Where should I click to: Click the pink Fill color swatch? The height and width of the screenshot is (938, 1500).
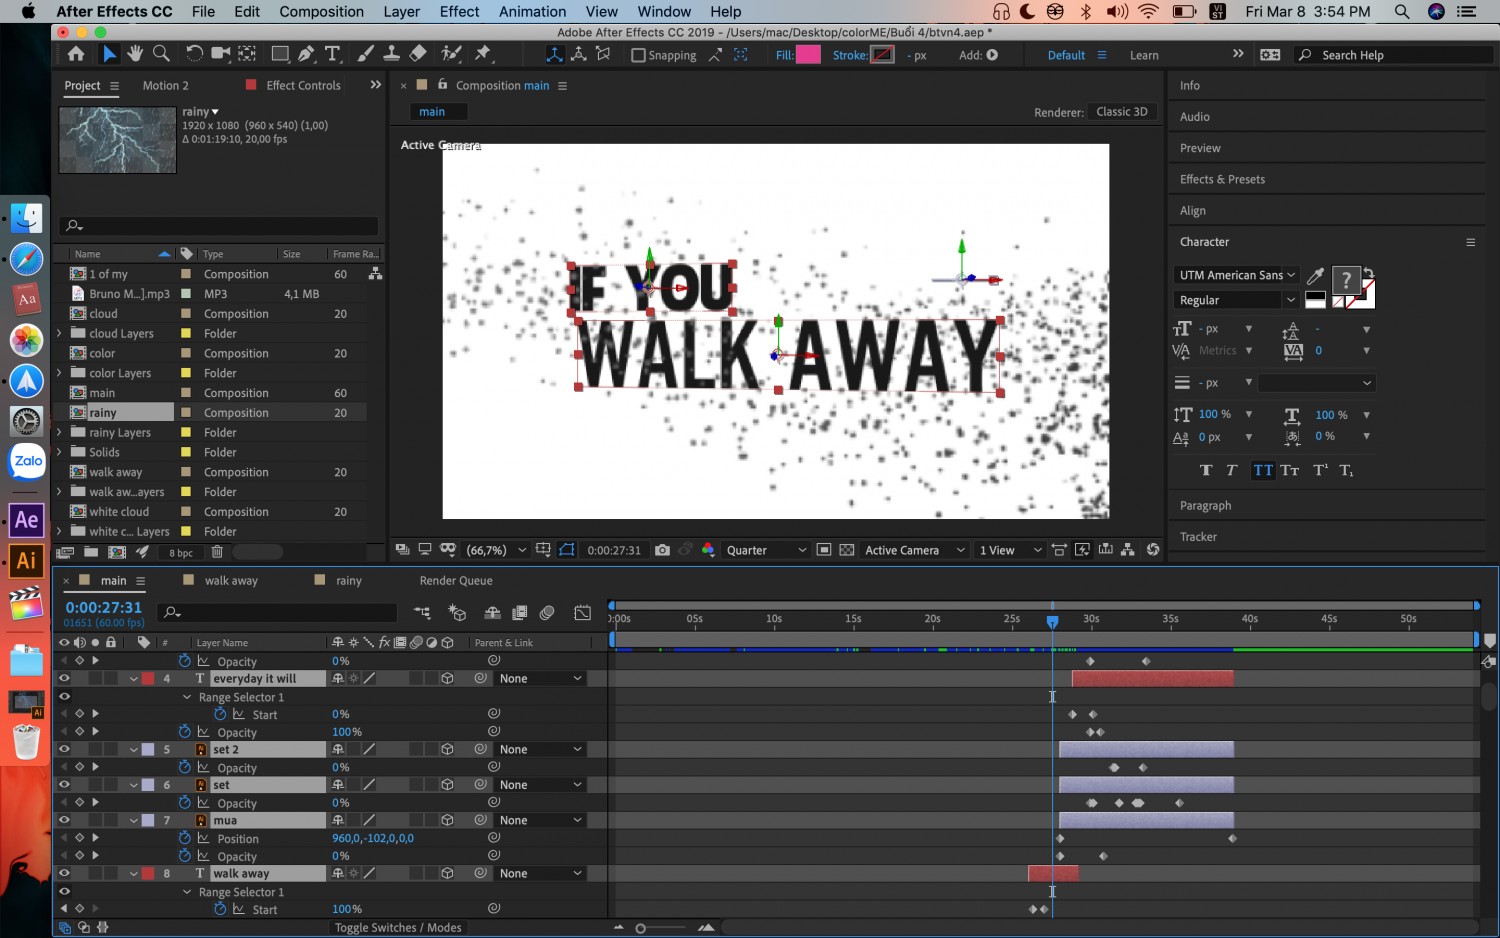[808, 55]
